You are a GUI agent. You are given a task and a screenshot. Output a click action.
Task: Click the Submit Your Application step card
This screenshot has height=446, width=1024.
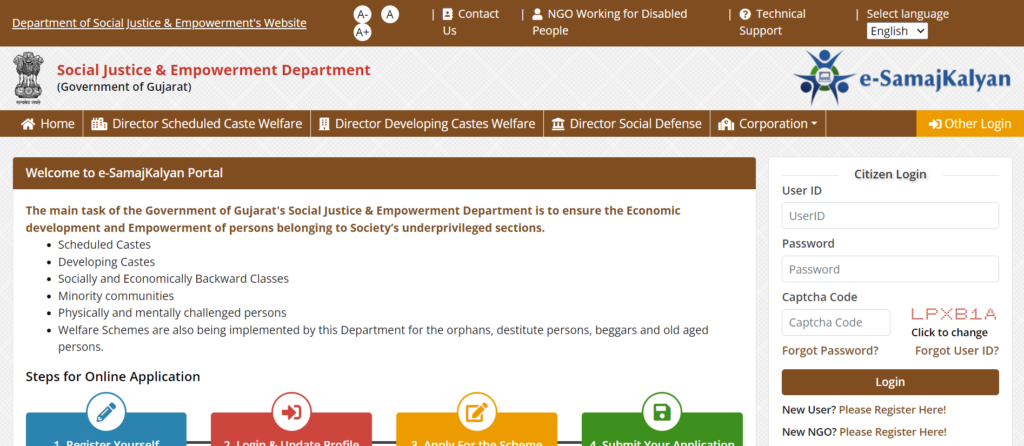coord(662,429)
